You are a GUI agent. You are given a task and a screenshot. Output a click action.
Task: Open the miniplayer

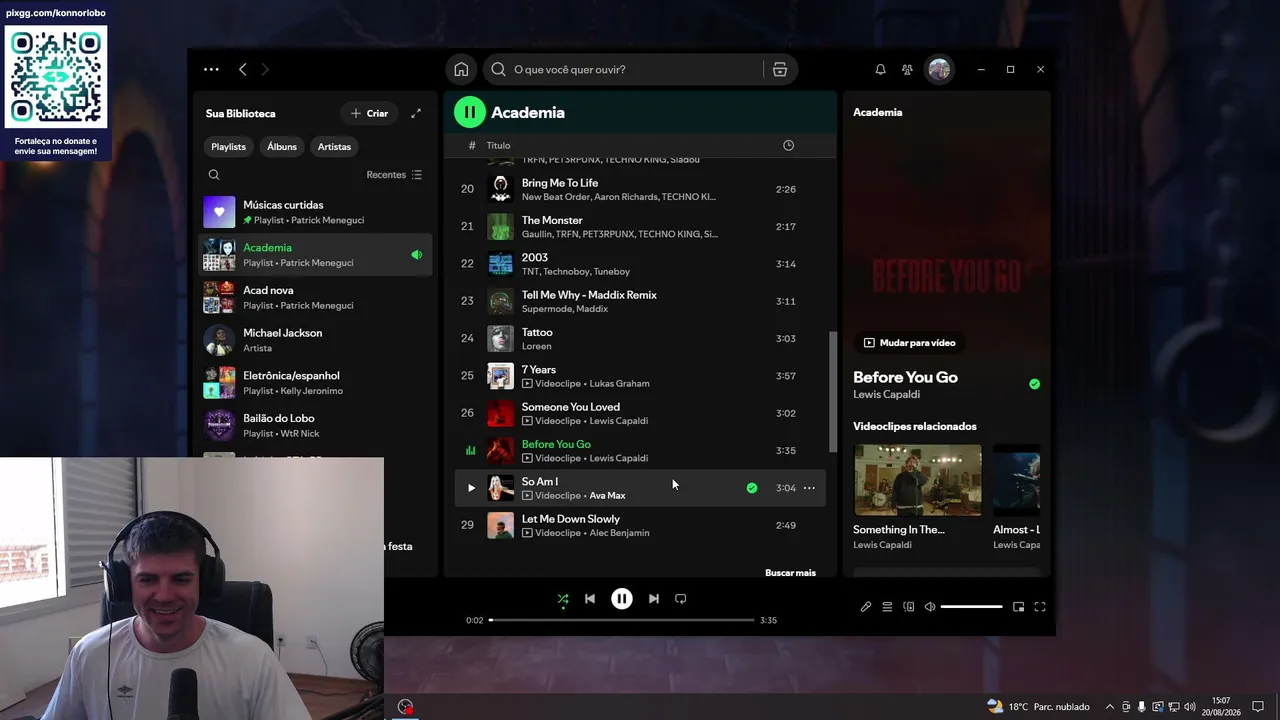(x=1019, y=607)
